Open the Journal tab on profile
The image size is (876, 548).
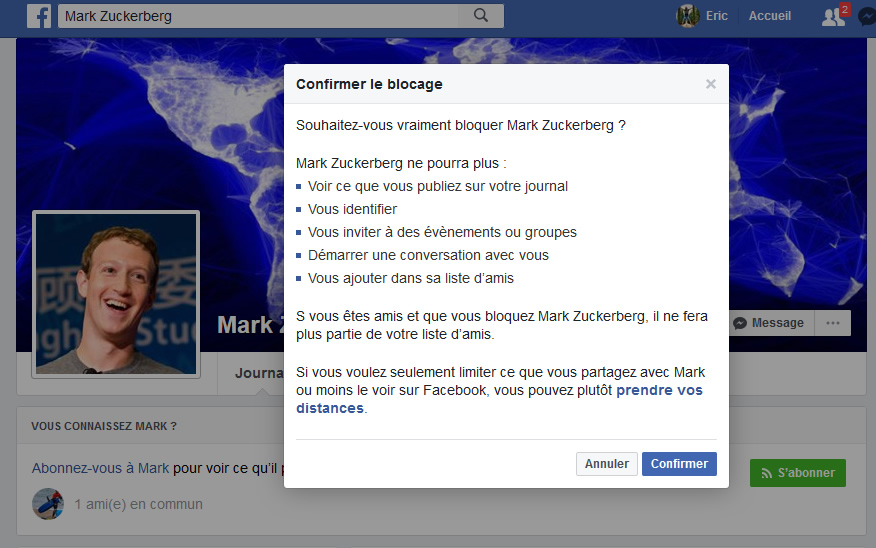[259, 373]
